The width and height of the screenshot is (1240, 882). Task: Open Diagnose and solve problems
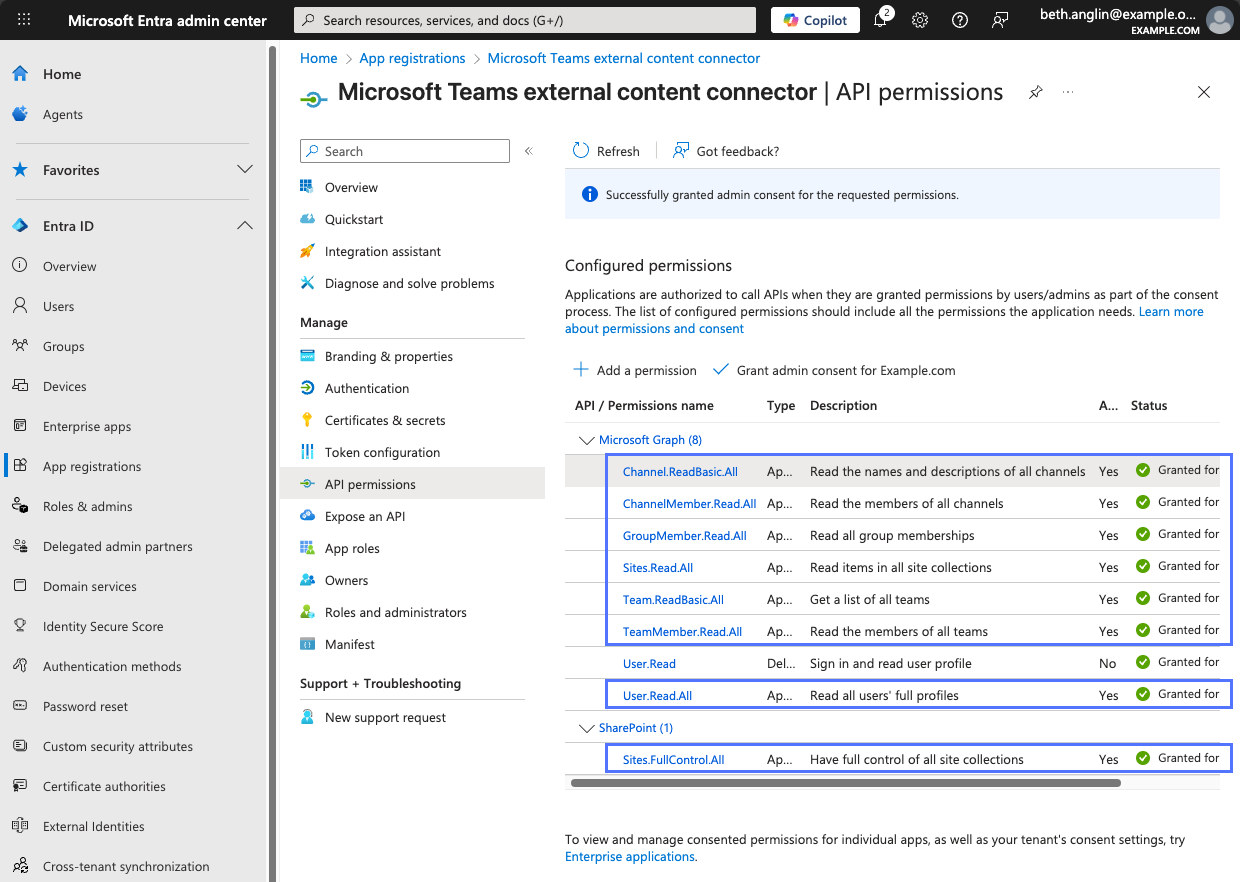tap(409, 283)
